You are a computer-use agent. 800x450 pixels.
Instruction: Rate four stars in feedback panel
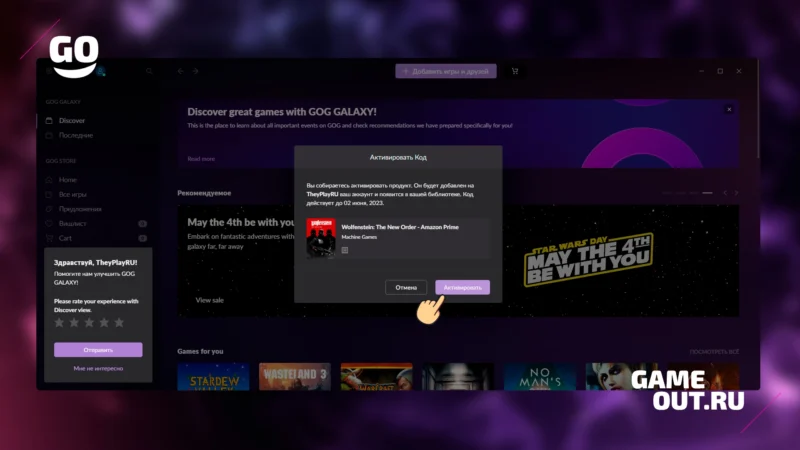point(104,322)
